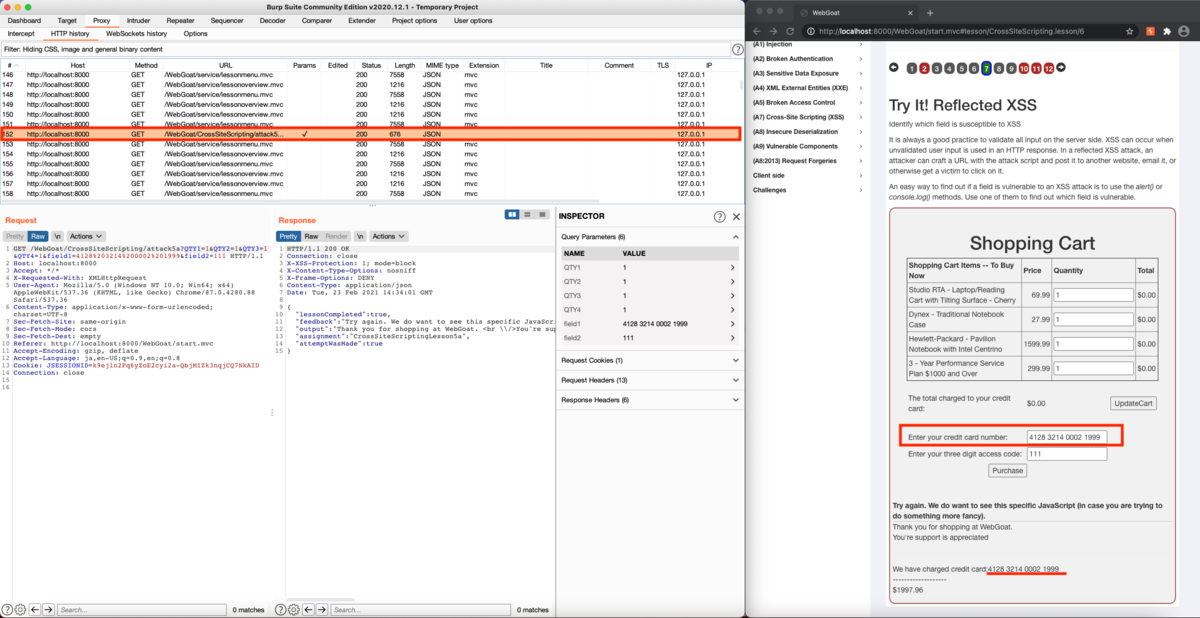Sort history by Length column

point(404,65)
